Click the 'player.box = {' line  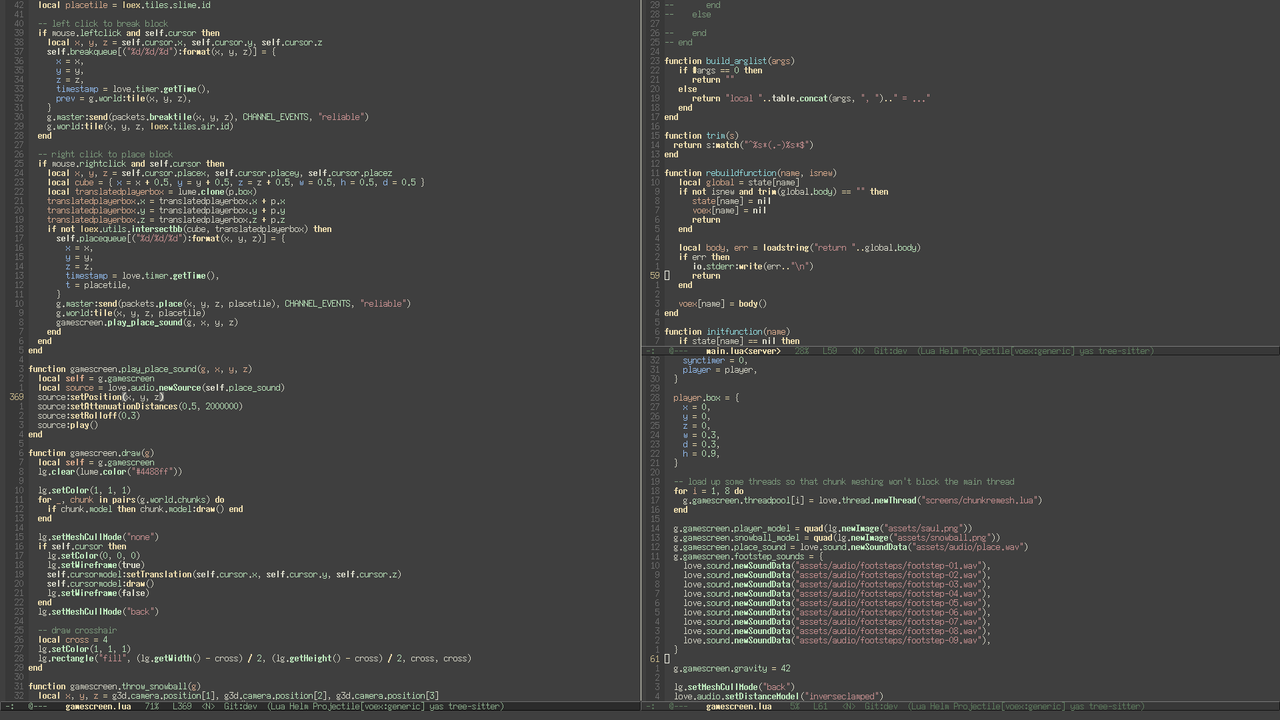coord(706,397)
